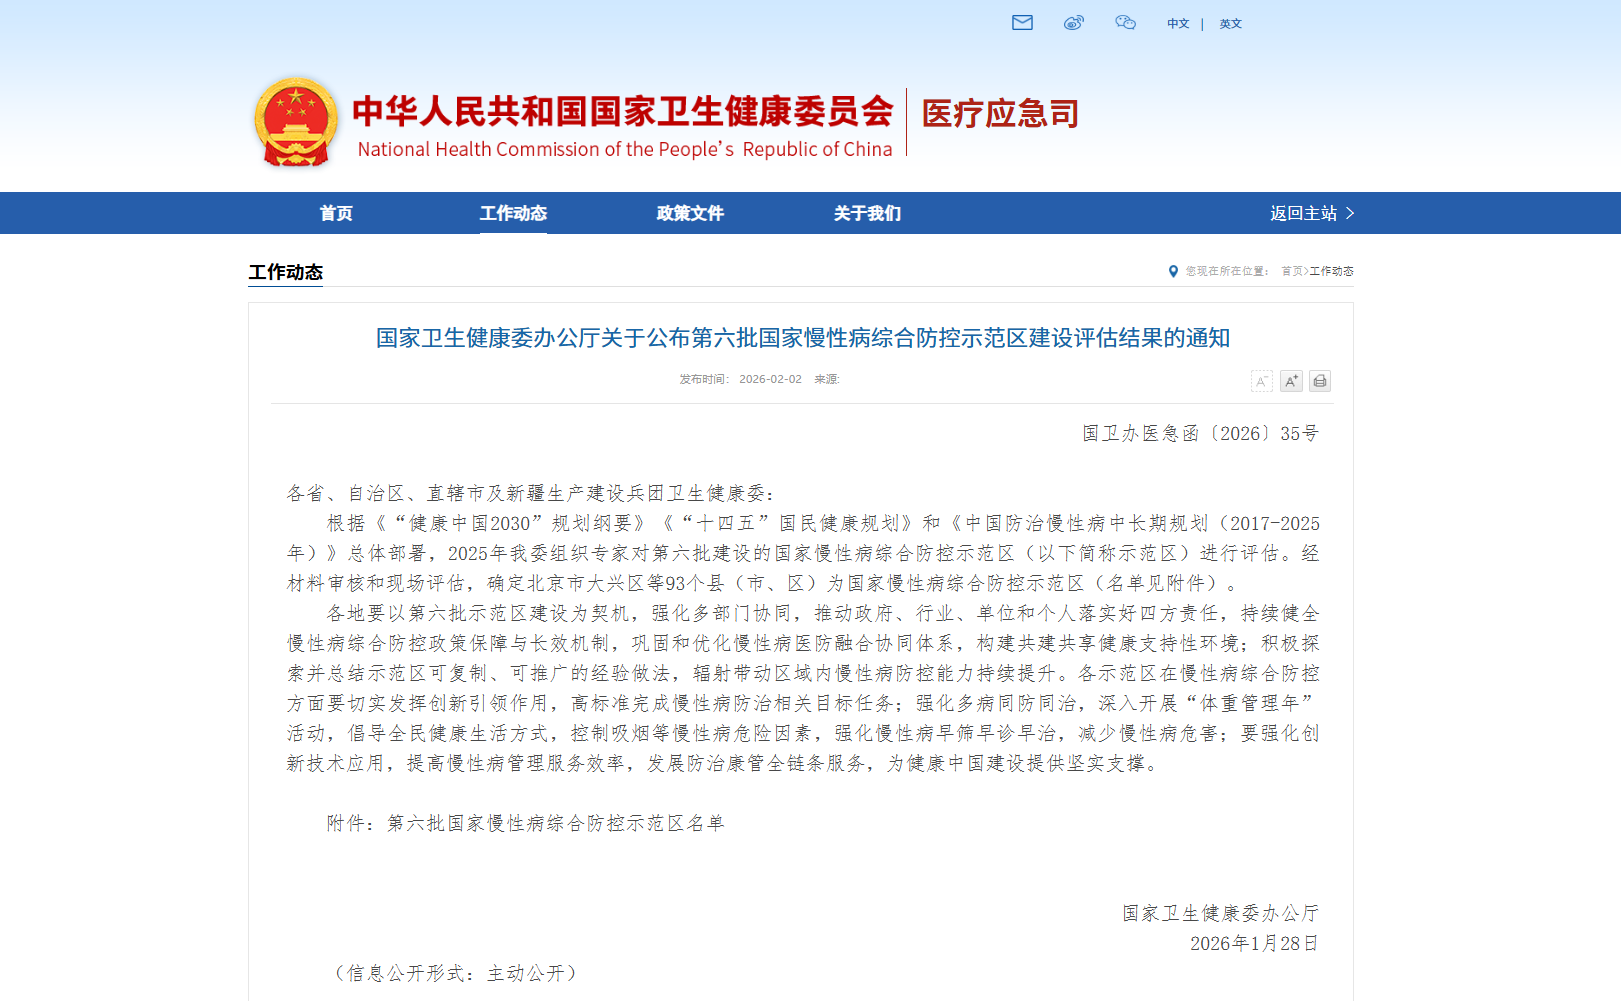Image resolution: width=1621 pixels, height=1001 pixels.
Task: Open the 首页 navigation tab
Action: point(336,213)
